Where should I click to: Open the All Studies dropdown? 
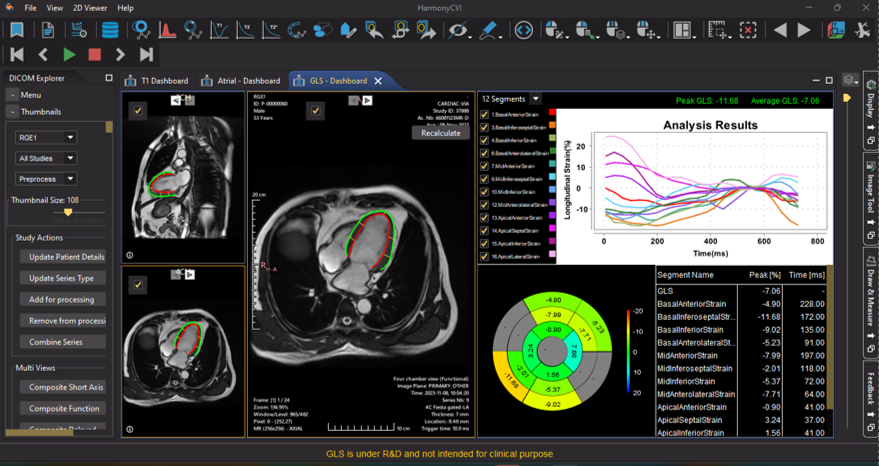click(x=70, y=158)
